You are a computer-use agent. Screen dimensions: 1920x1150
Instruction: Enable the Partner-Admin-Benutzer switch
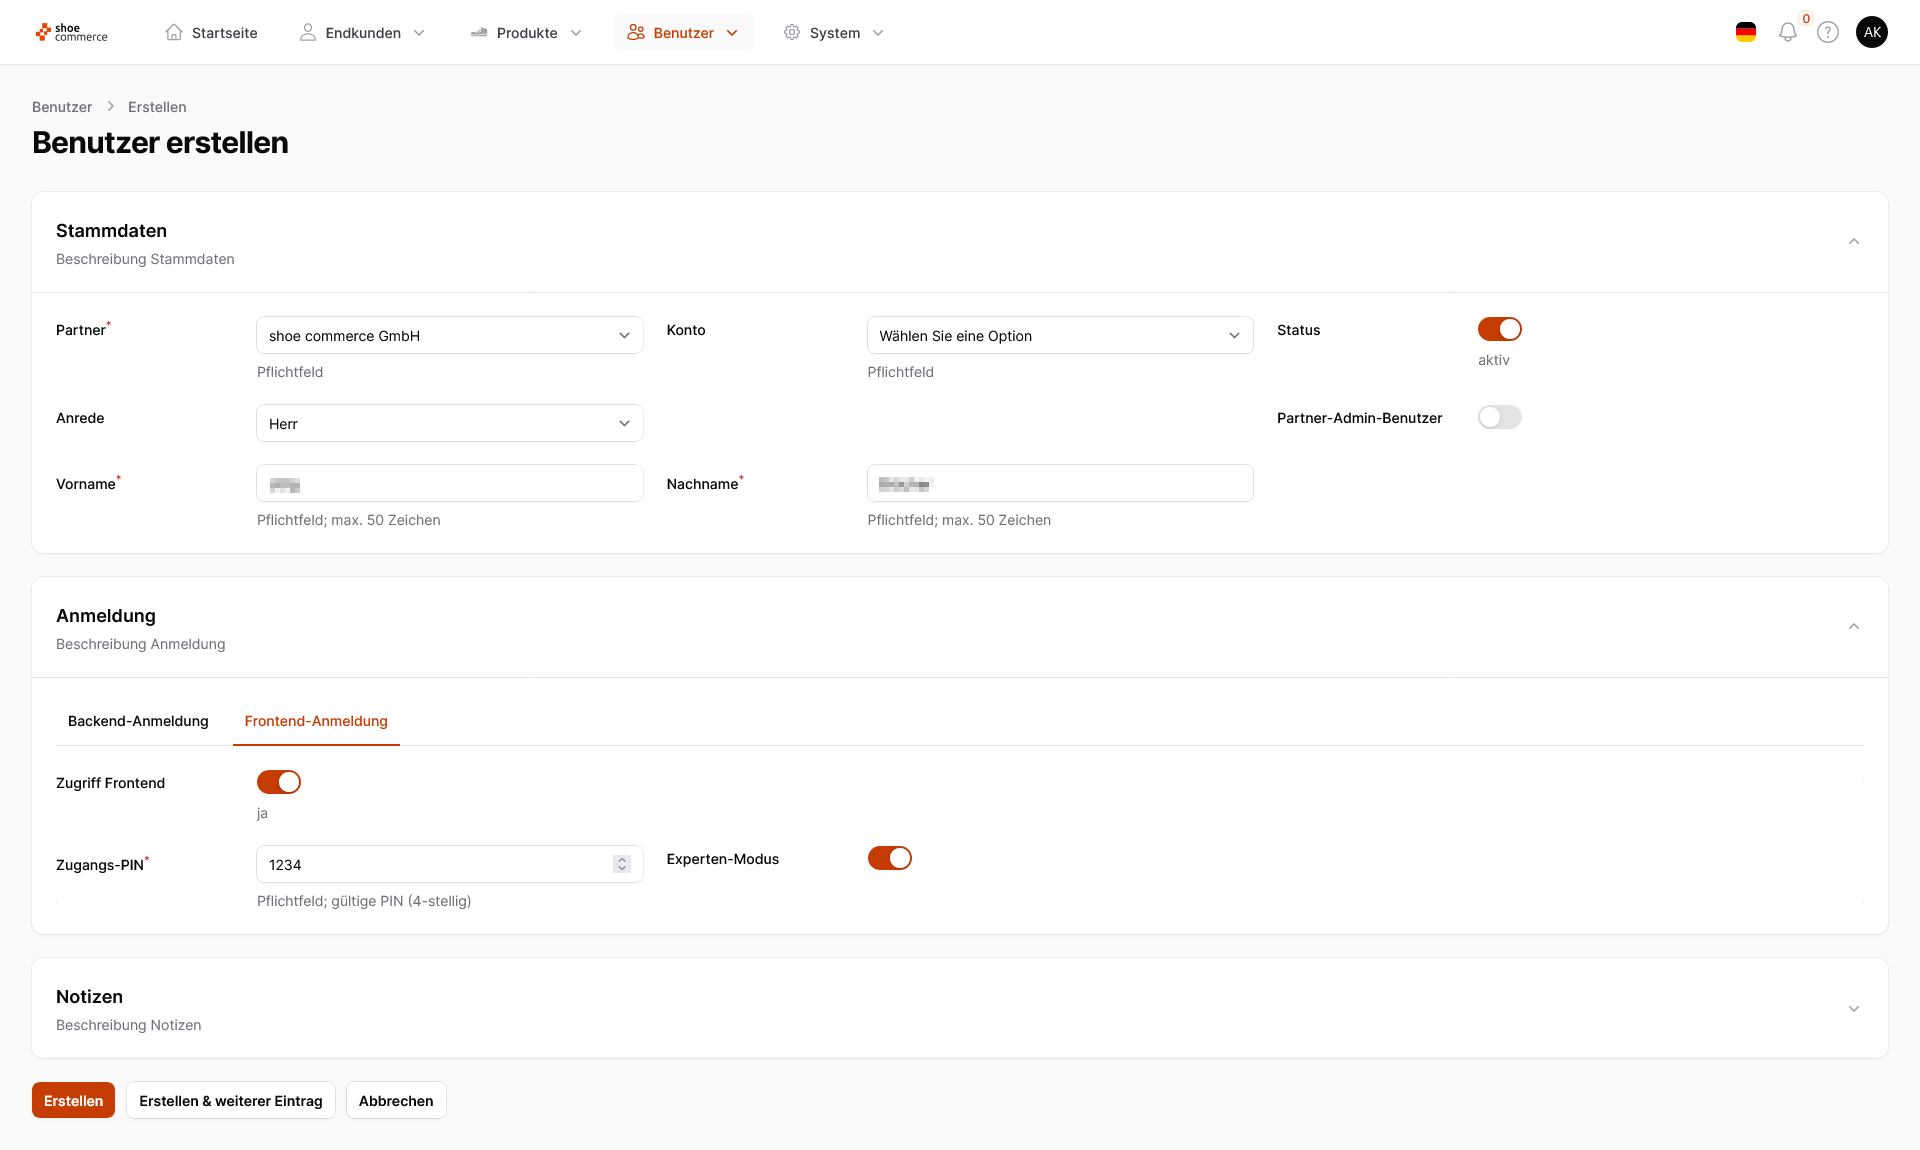[1499, 417]
